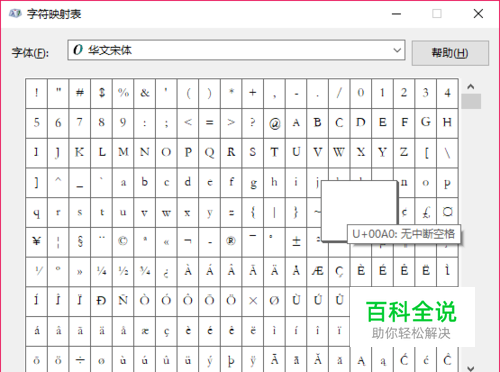Select the uppercase Æ ligature cell
This screenshot has width=500, height=372.
317,271
